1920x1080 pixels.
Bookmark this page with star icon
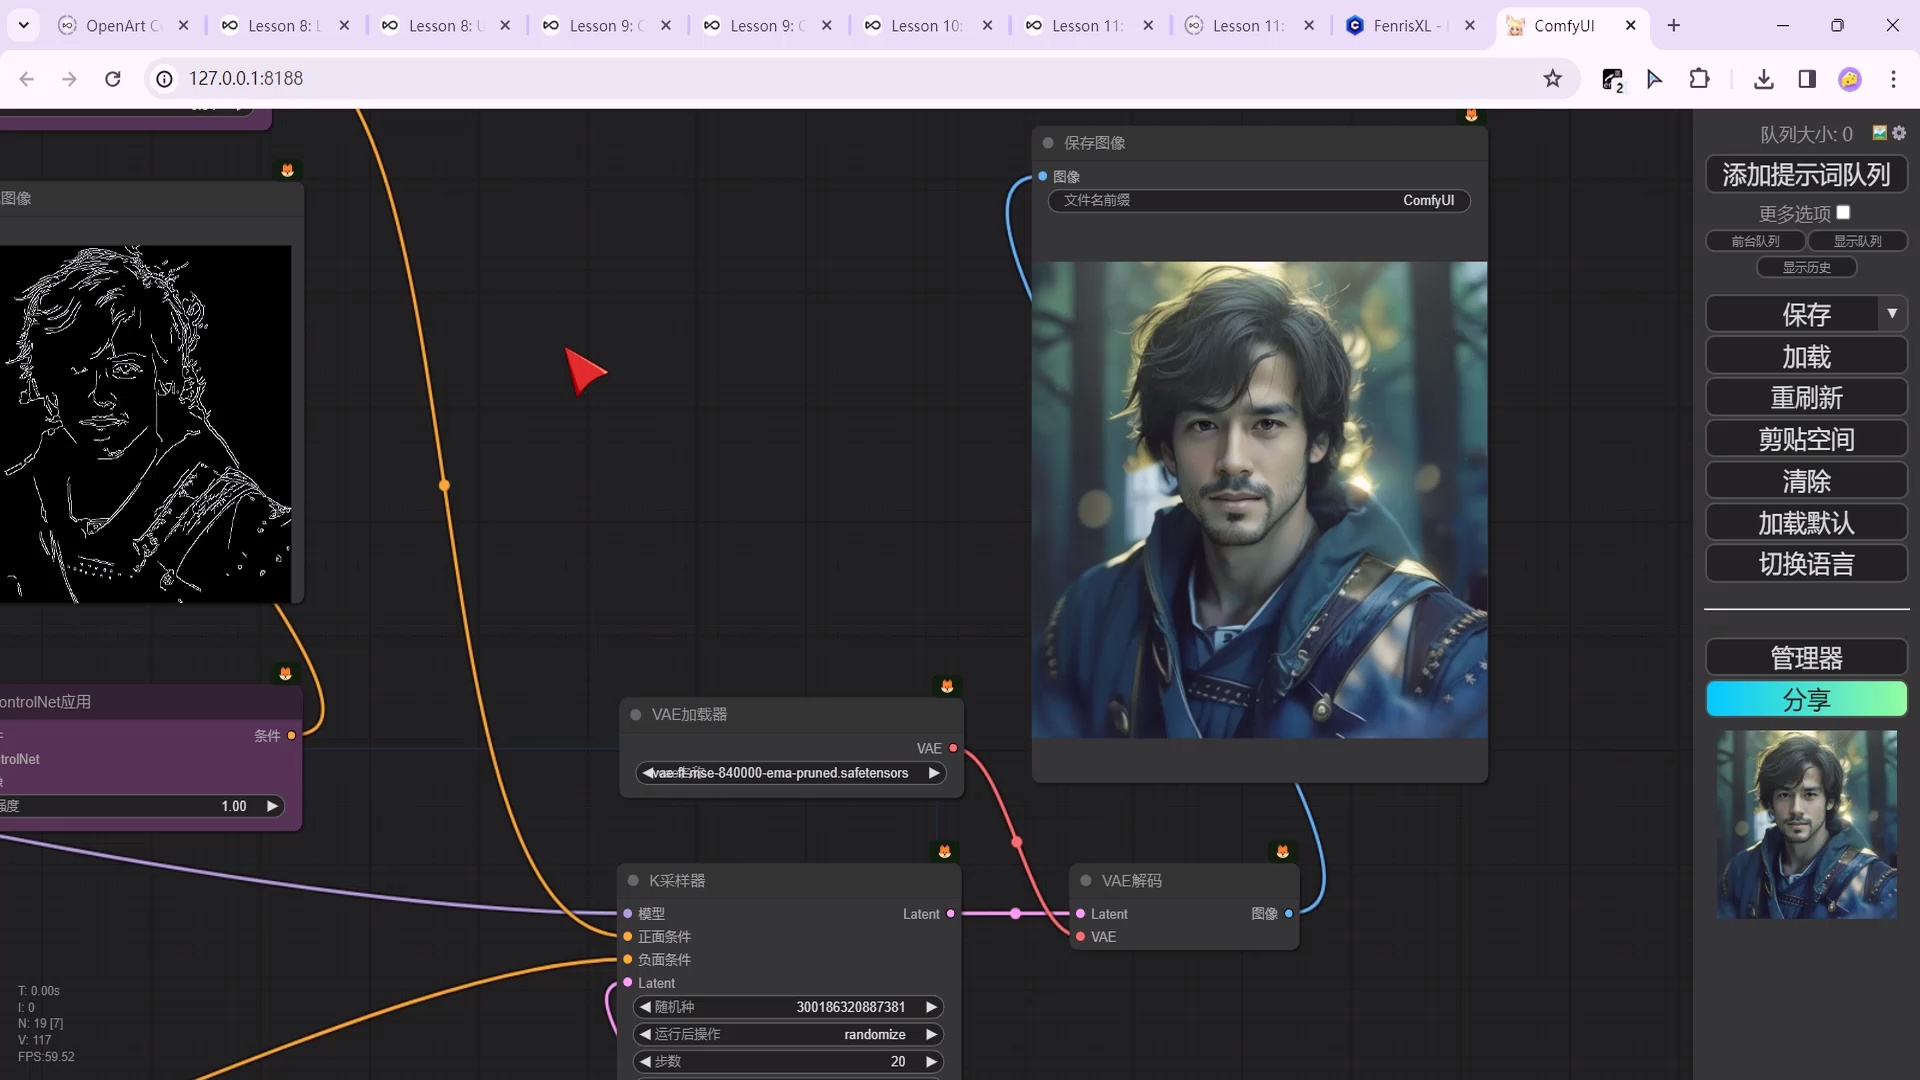(x=1552, y=78)
